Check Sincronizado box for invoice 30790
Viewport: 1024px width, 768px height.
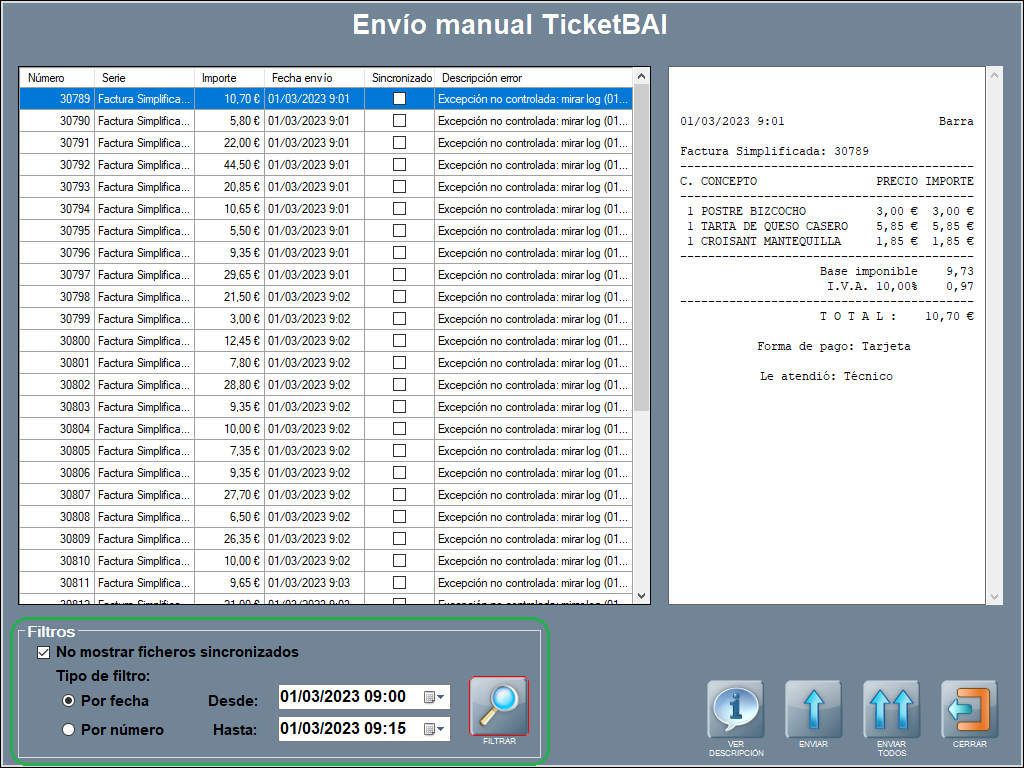point(399,121)
